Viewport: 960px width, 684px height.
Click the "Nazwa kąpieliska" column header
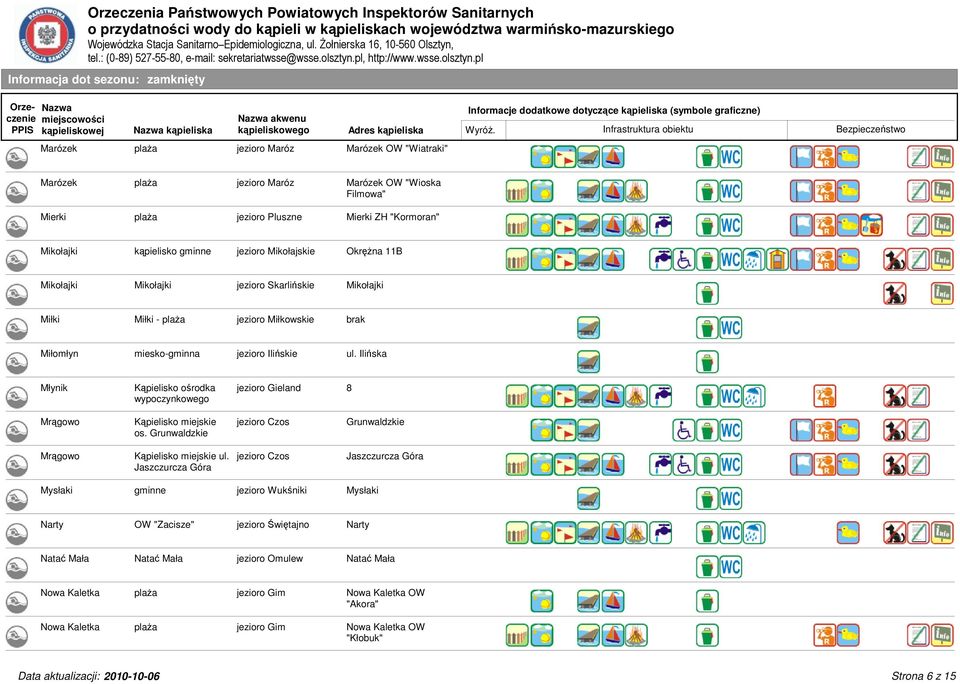click(173, 130)
